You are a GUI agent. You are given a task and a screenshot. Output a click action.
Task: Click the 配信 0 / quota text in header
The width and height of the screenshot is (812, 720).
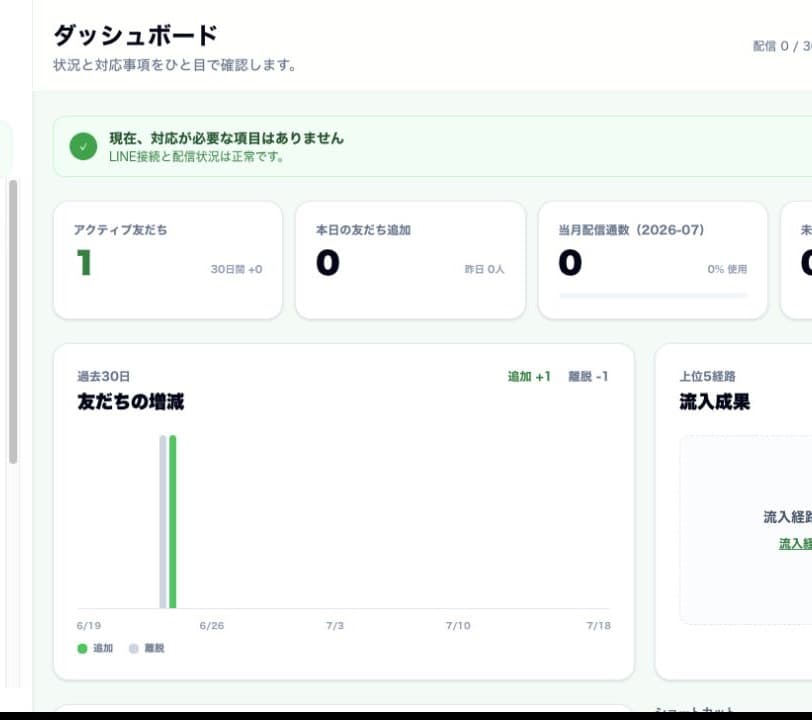click(x=782, y=46)
